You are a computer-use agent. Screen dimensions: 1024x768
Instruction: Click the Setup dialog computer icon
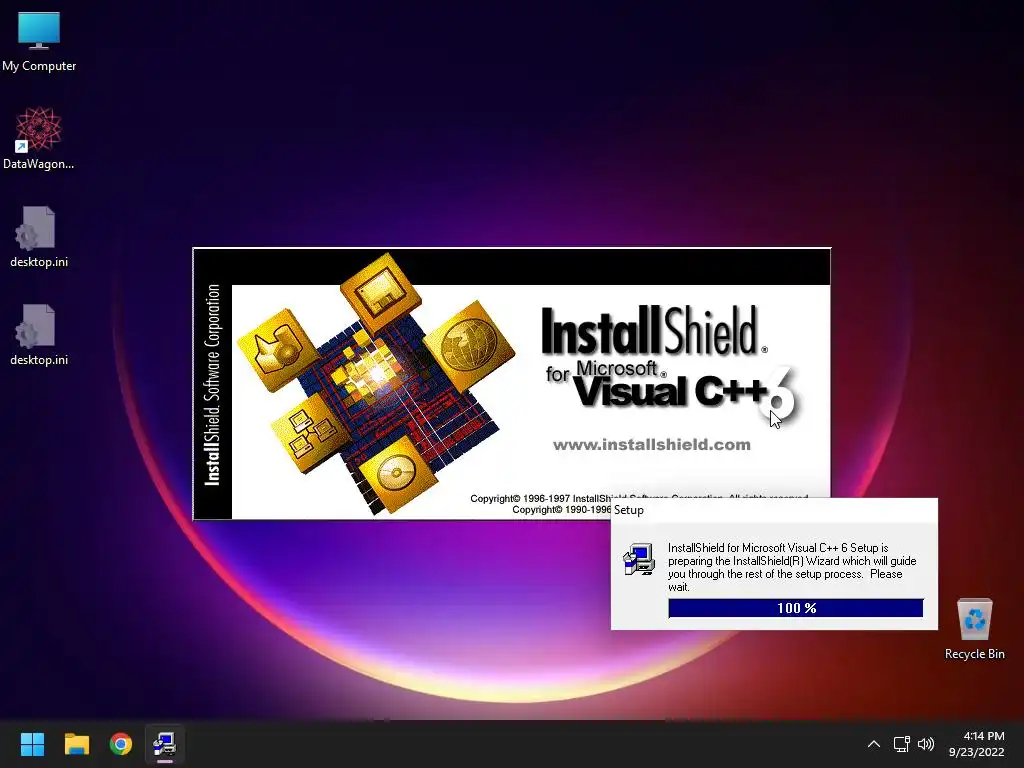point(639,559)
